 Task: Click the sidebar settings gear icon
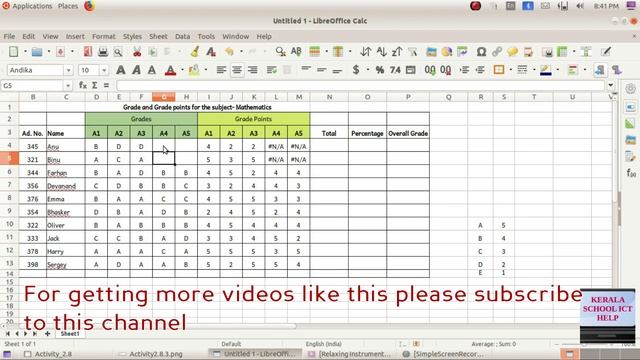point(631,89)
